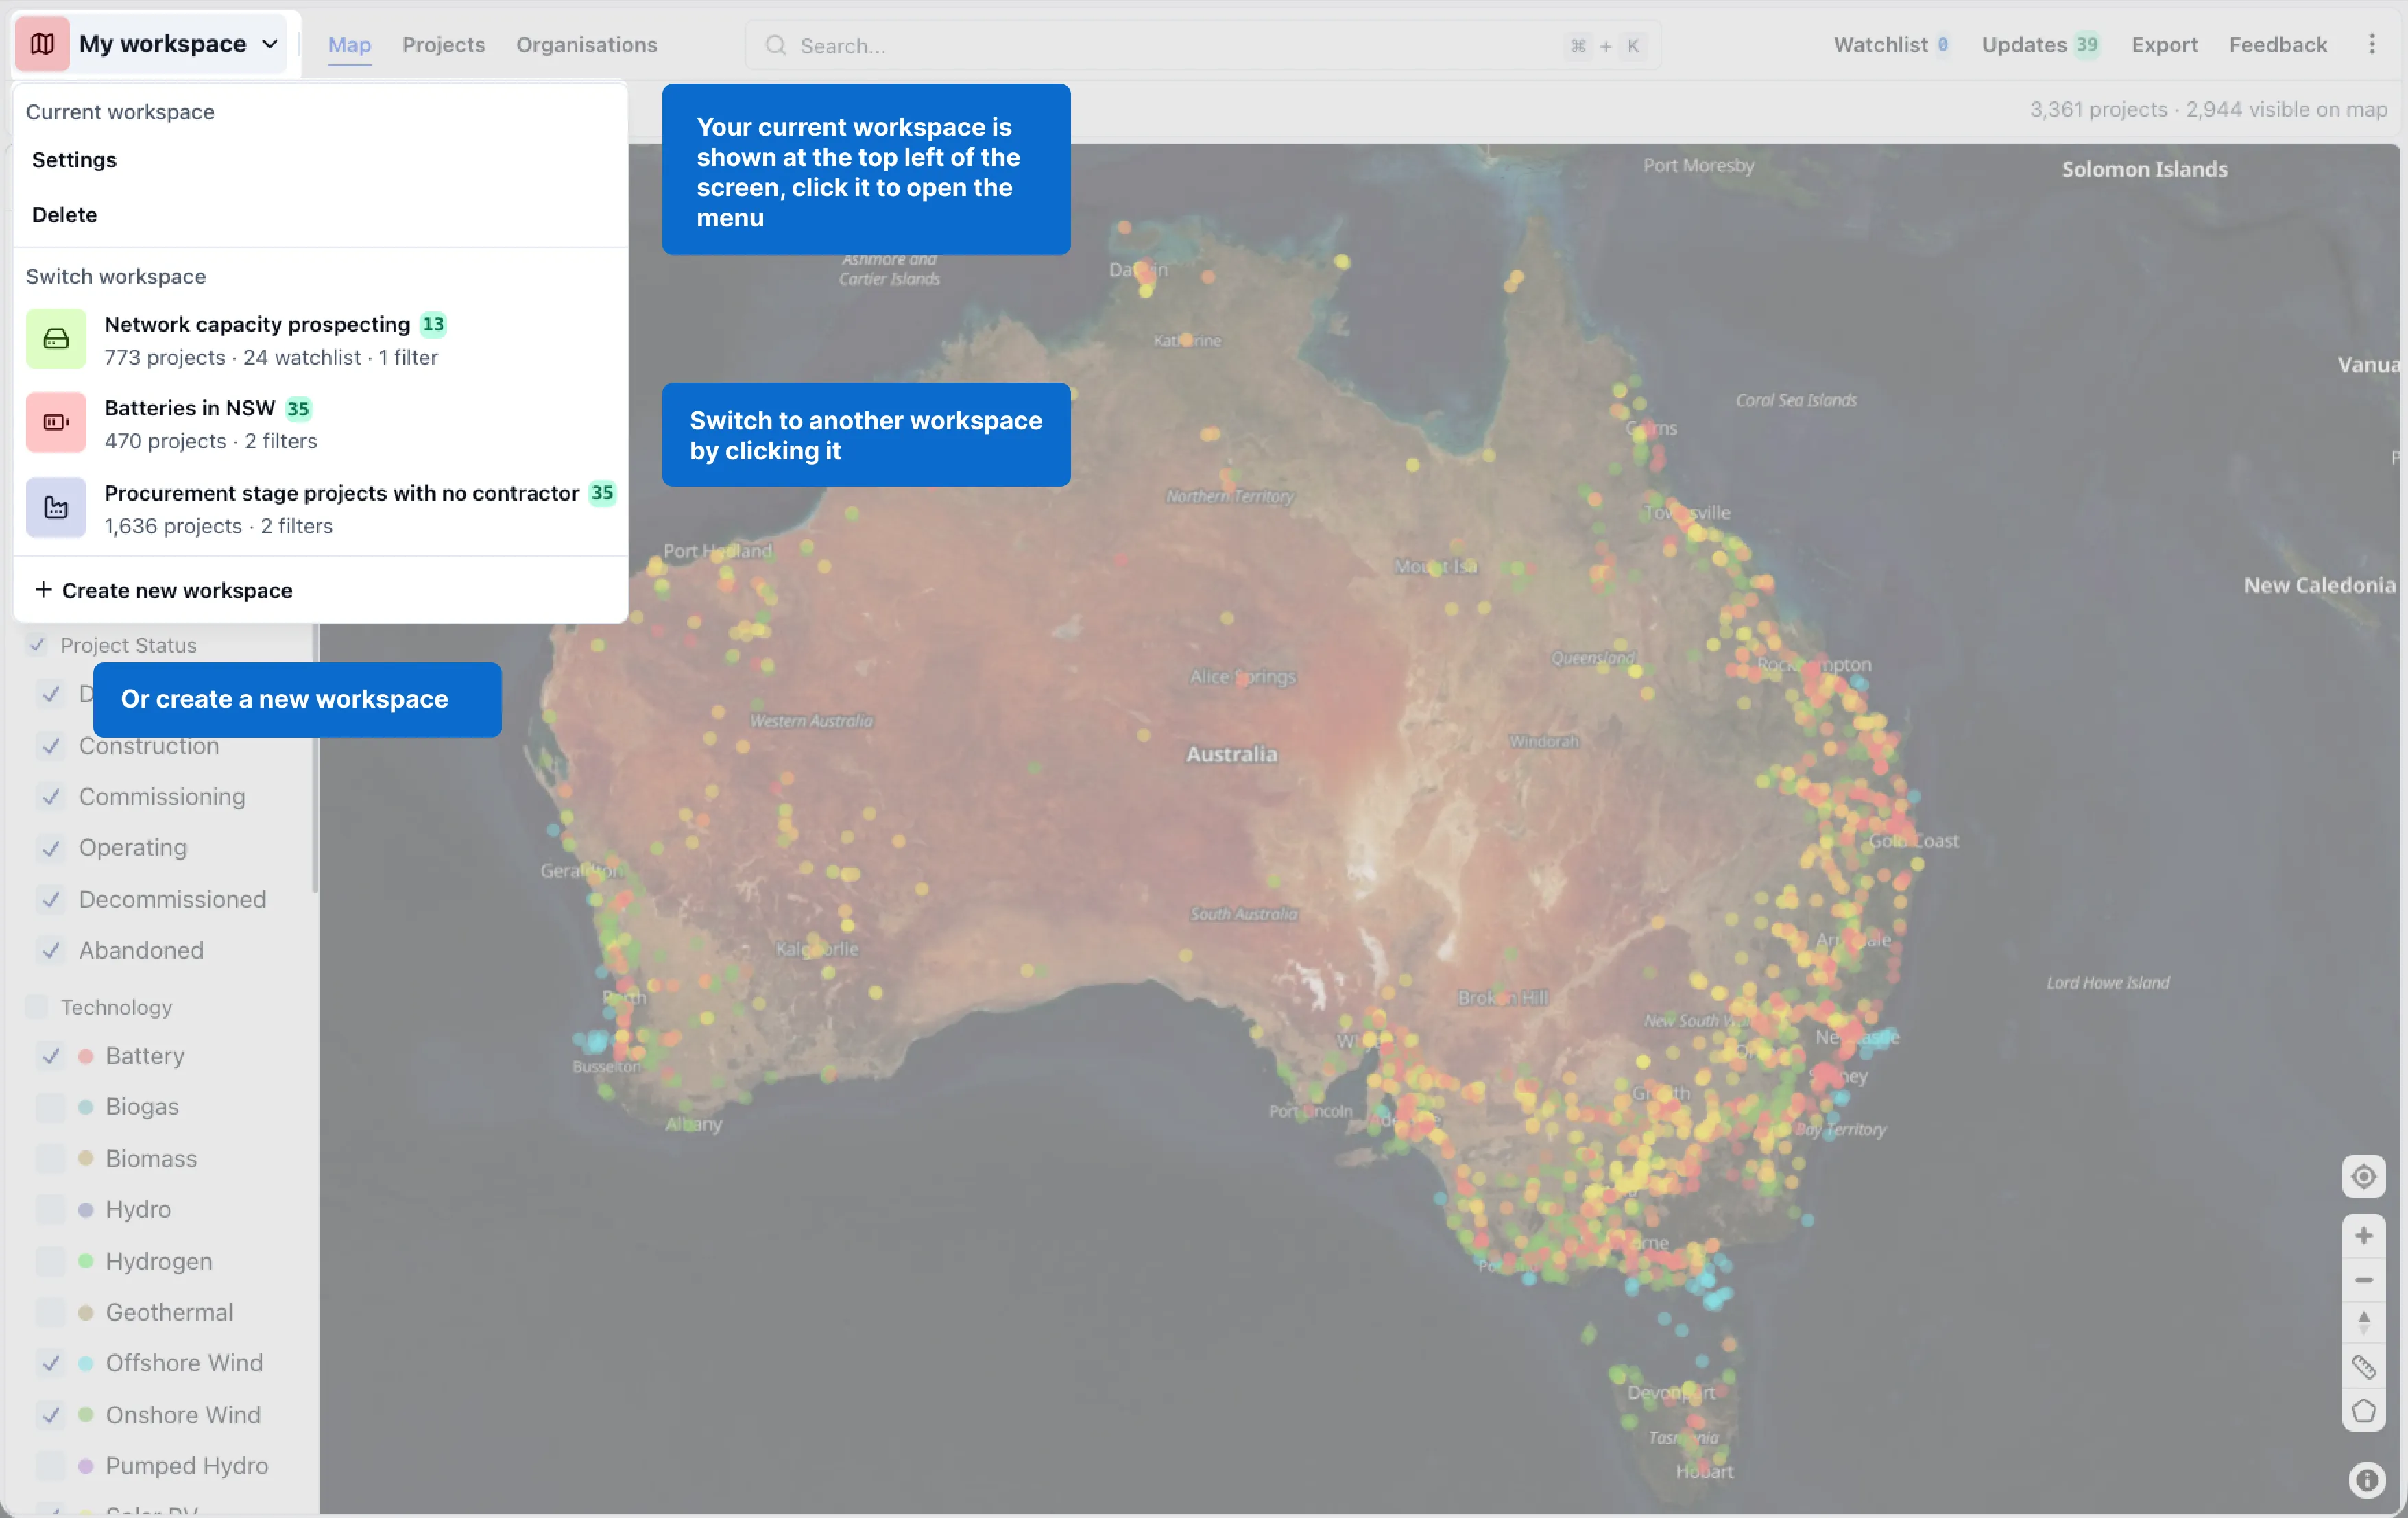The height and width of the screenshot is (1518, 2408).
Task: Open the My workspace dropdown chevron
Action: point(270,44)
